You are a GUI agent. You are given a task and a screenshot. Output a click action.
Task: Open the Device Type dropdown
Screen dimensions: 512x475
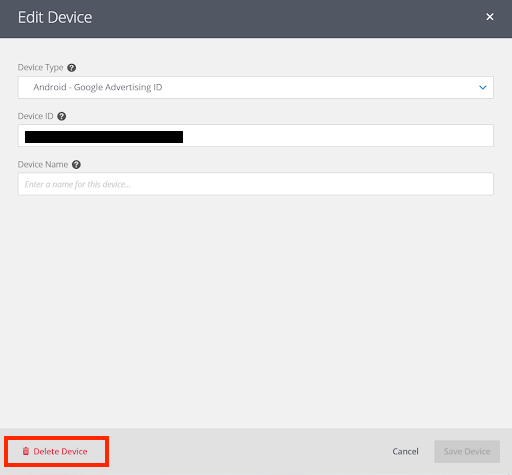(256, 87)
